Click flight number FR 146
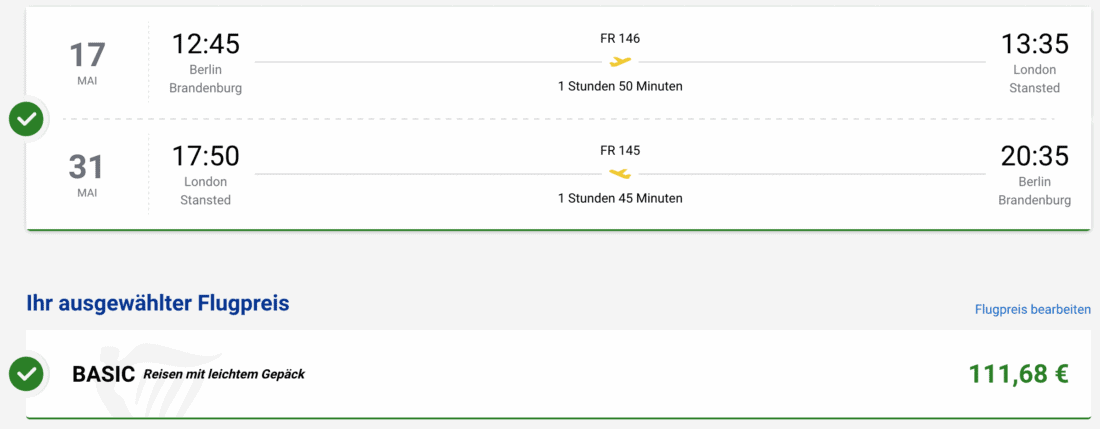The height and width of the screenshot is (429, 1100). click(x=620, y=39)
